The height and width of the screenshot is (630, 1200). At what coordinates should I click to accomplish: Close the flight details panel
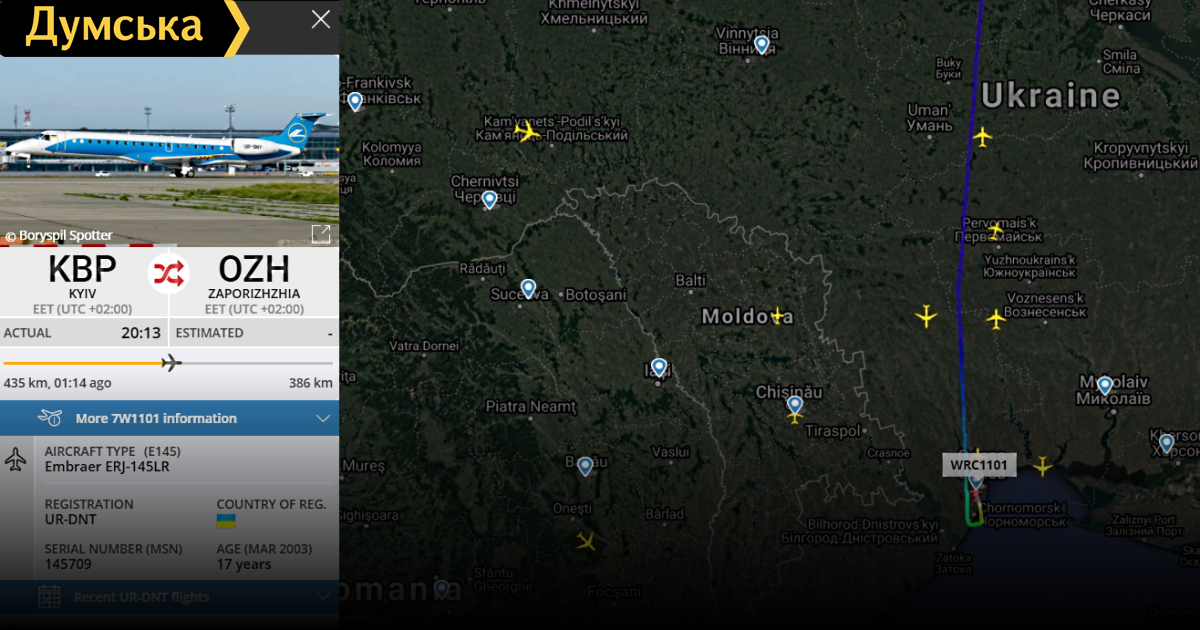pyautogui.click(x=320, y=19)
